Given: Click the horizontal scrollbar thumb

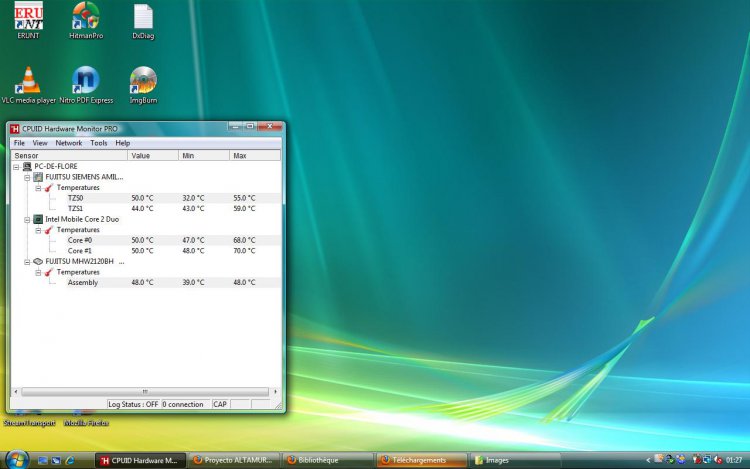Looking at the screenshot, I should pyautogui.click(x=145, y=392).
